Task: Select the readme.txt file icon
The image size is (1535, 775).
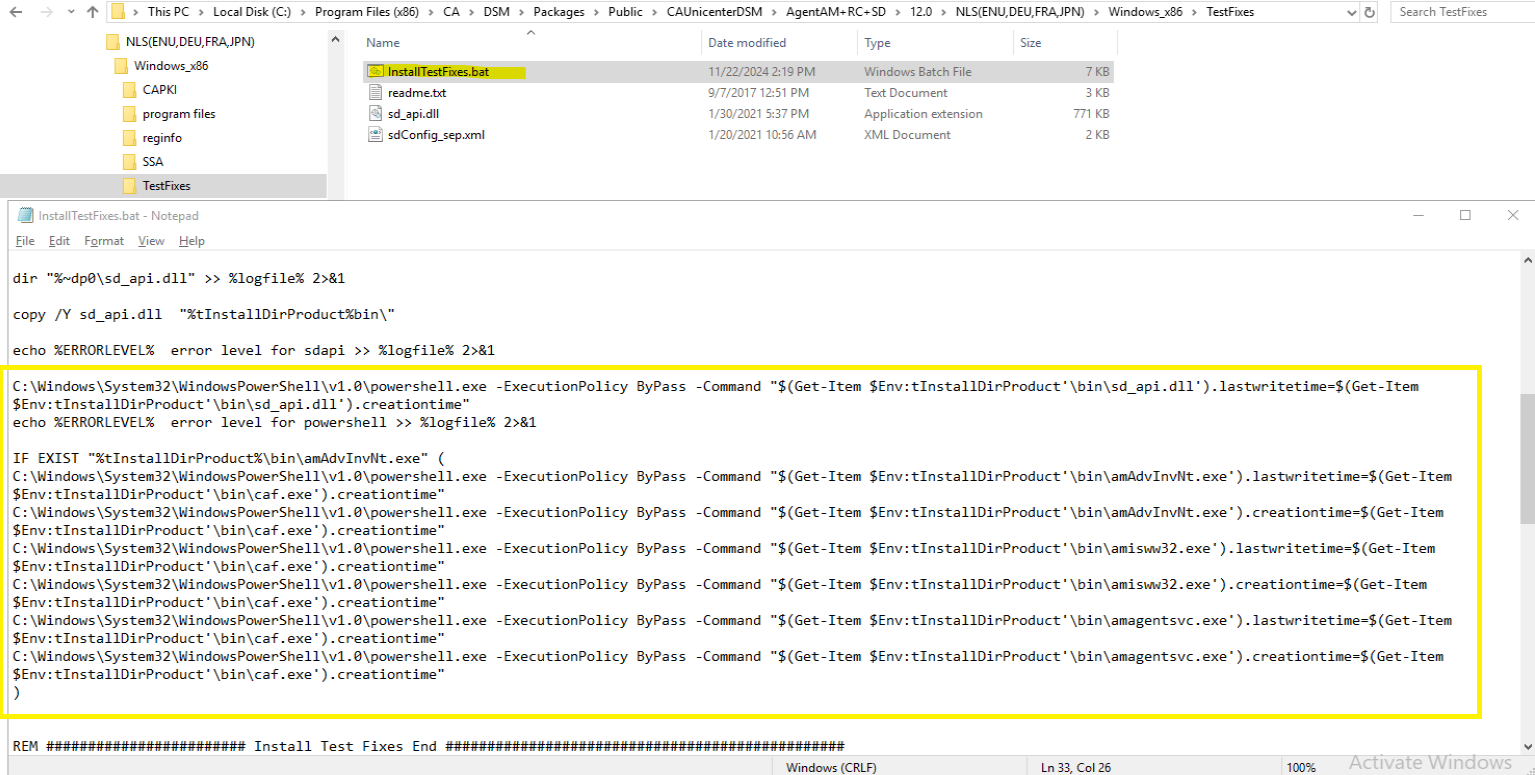Action: pos(375,93)
